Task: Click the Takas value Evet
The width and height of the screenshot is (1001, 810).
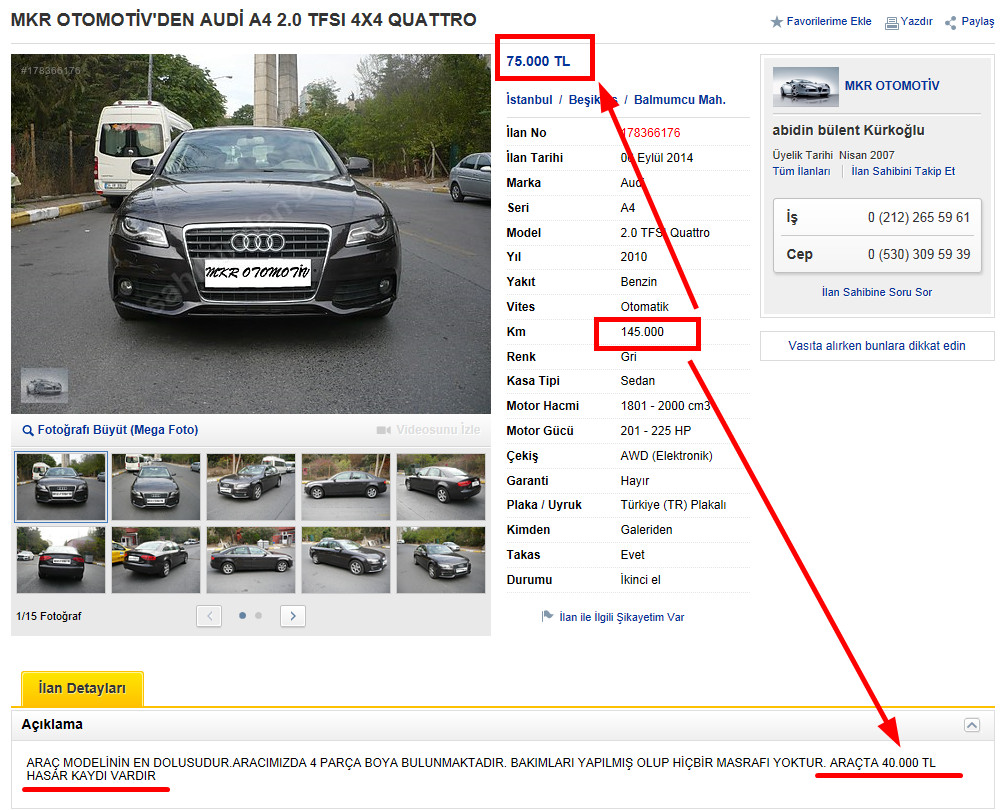Action: click(x=633, y=554)
